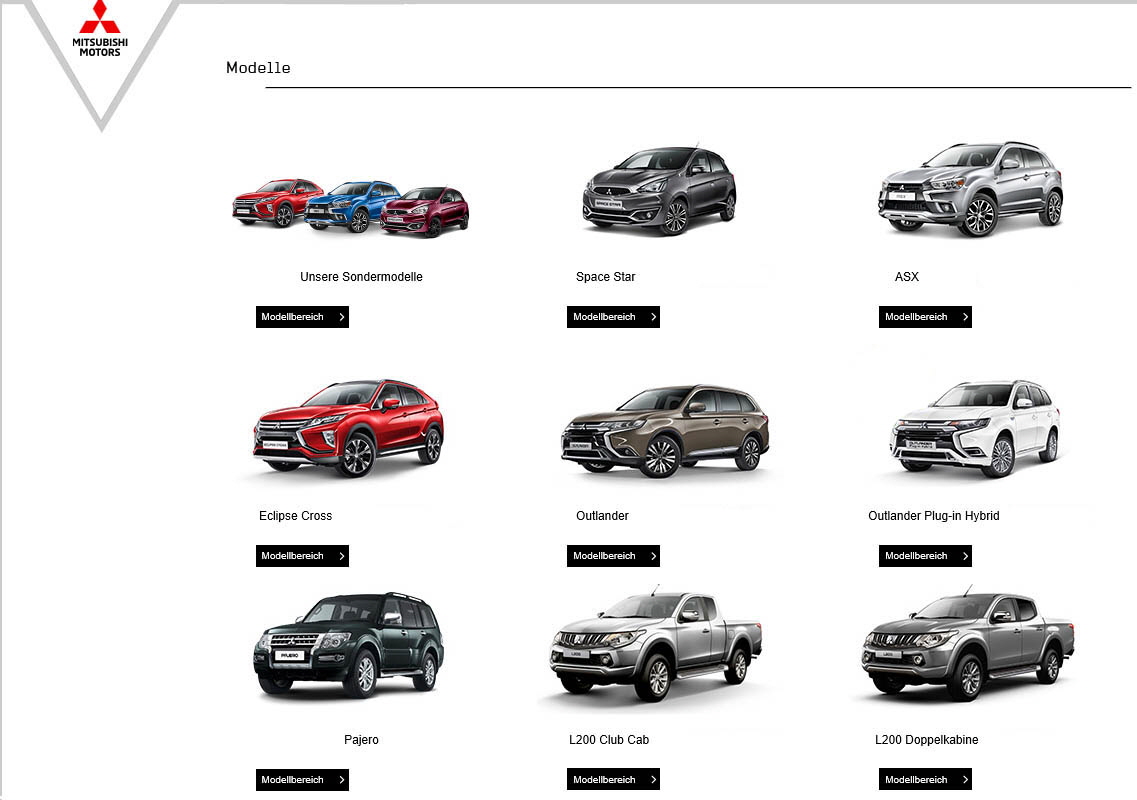The image size is (1137, 800).
Task: Click the Pajero model name
Action: click(x=361, y=740)
